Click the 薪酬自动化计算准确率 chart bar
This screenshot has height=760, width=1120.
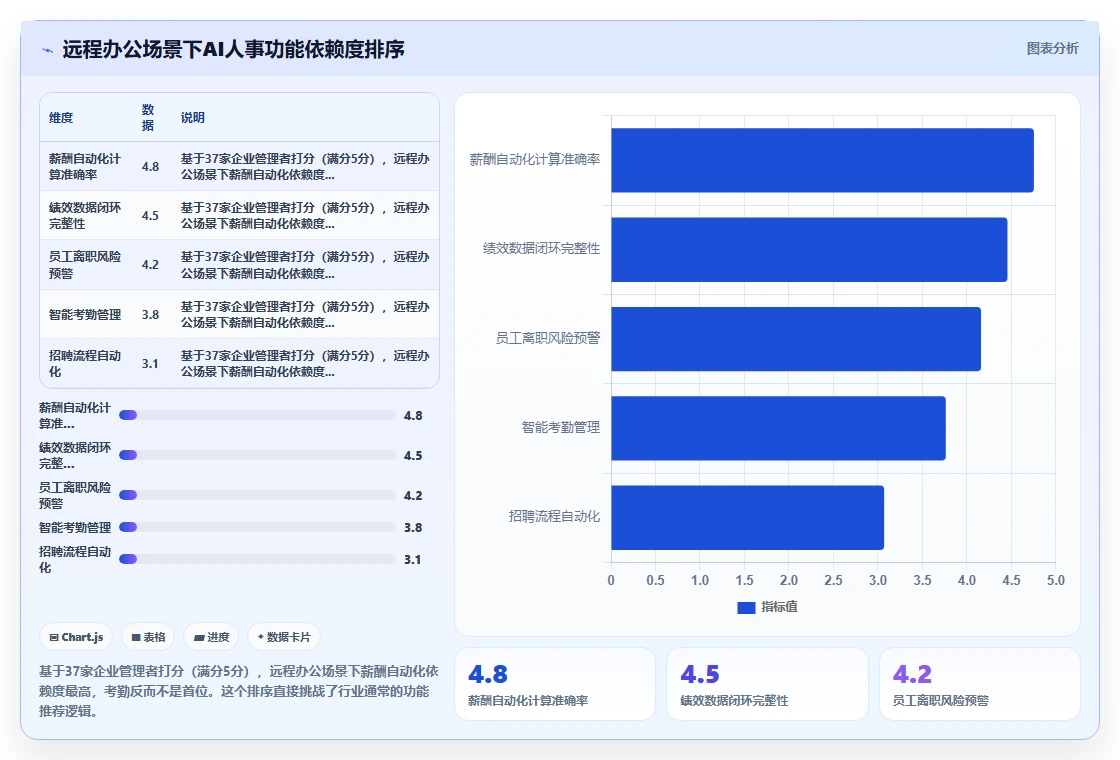822,160
